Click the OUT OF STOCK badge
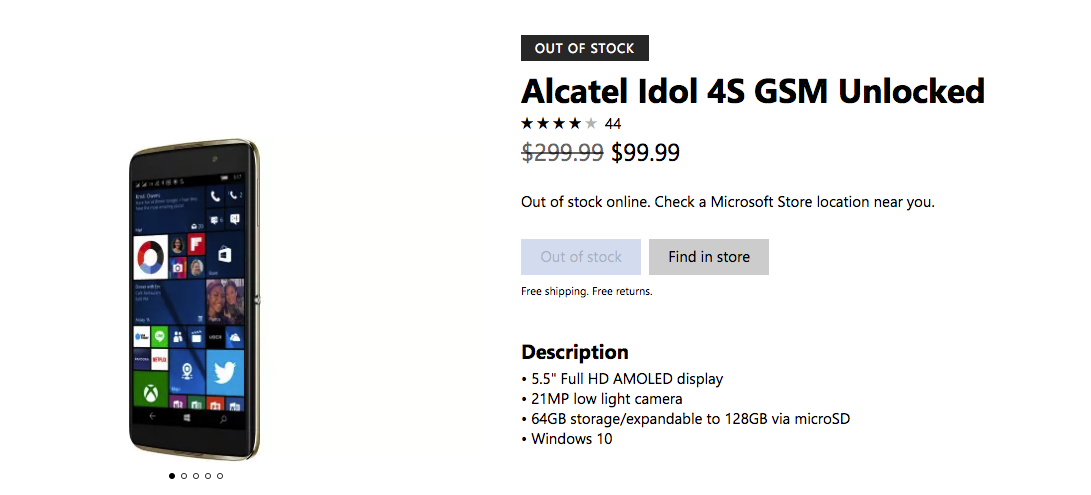The width and height of the screenshot is (1091, 495). [x=584, y=48]
